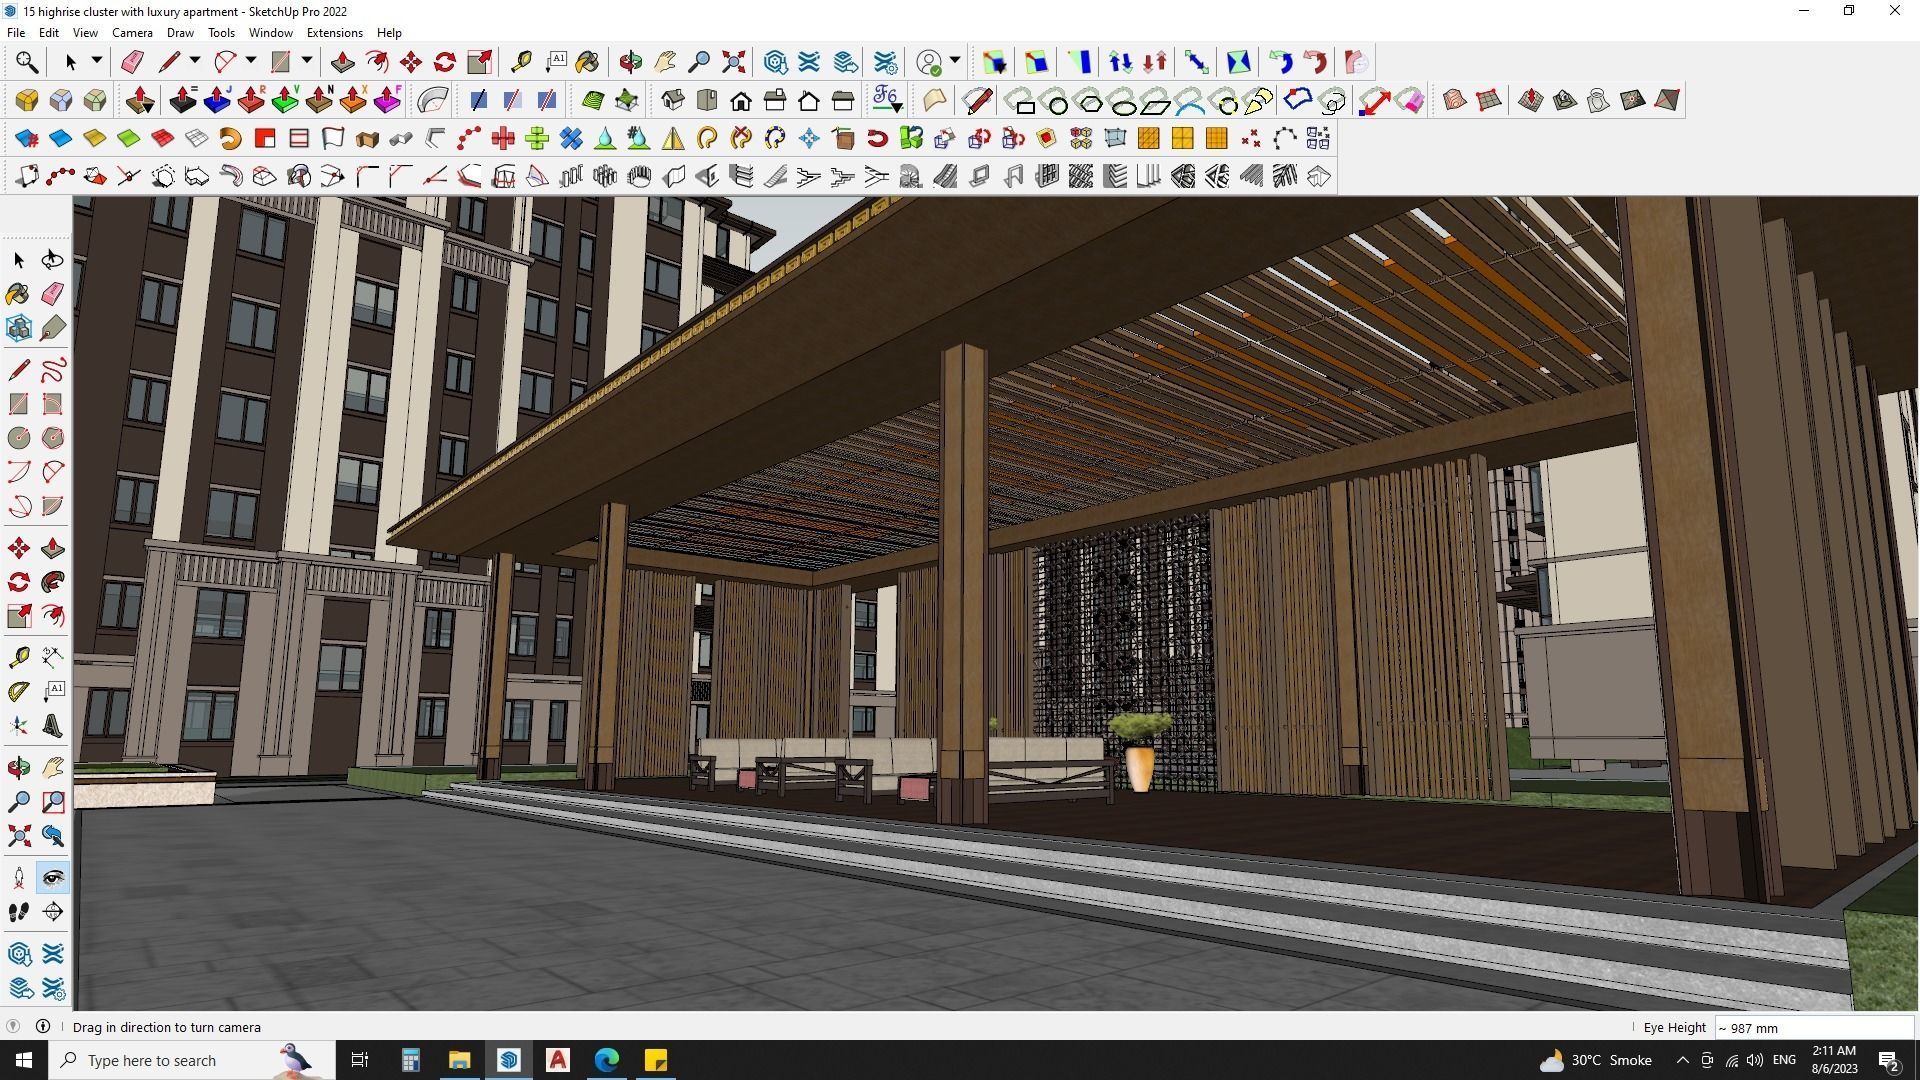
Task: Open the Edit menu
Action: pos(48,33)
